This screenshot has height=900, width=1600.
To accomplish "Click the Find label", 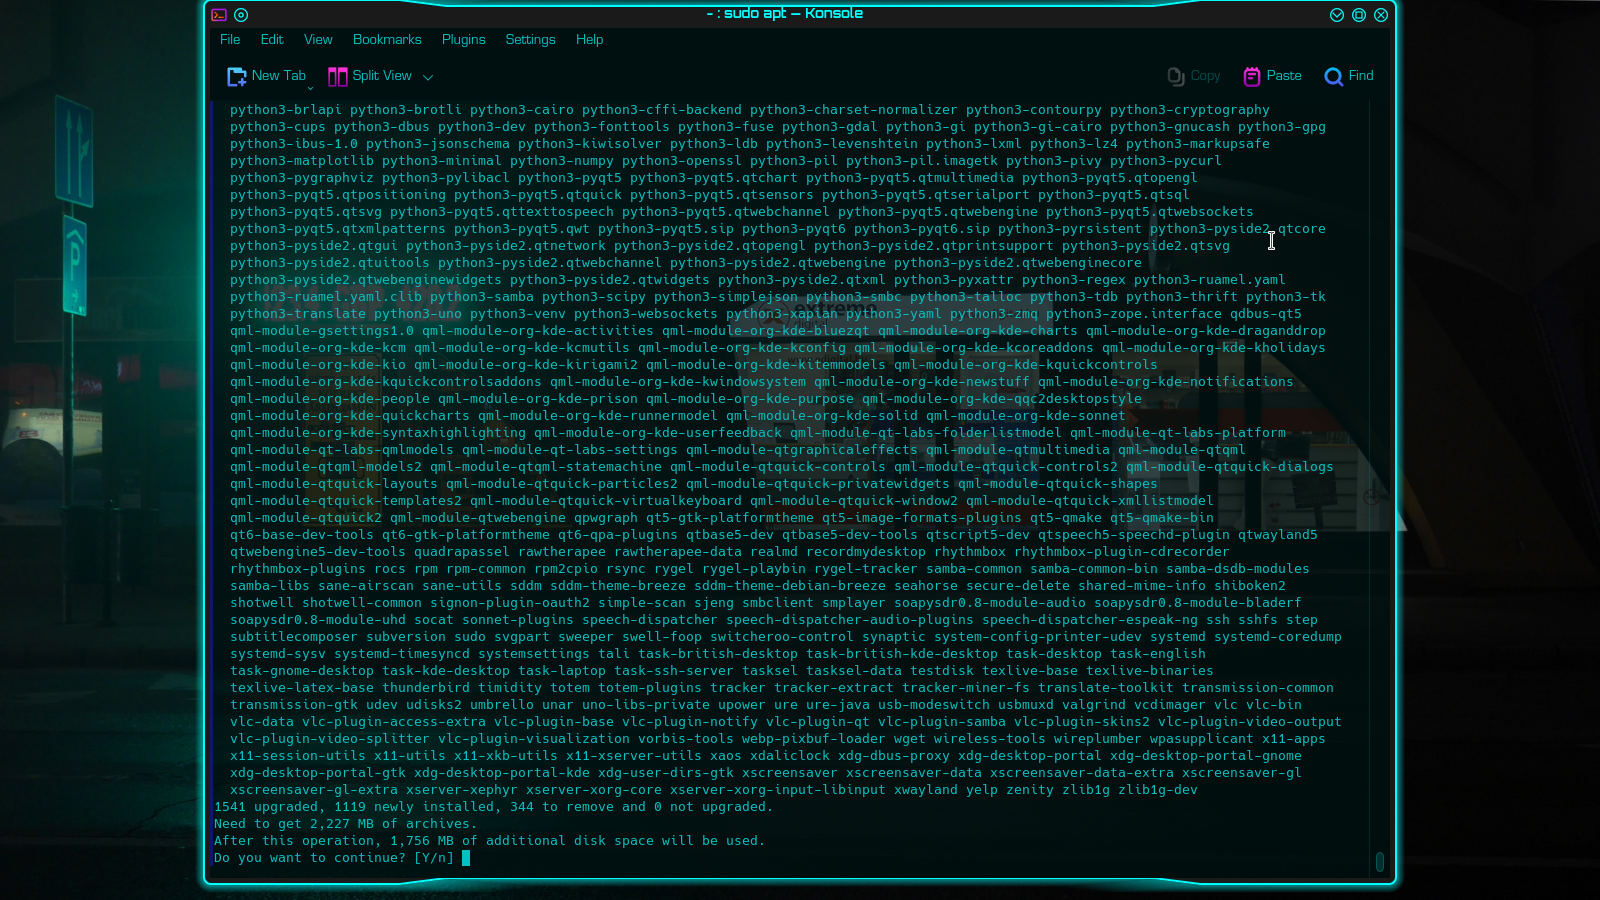I will [x=1361, y=76].
